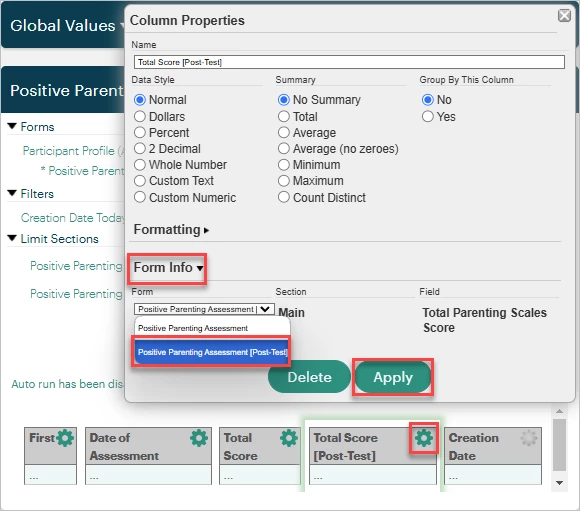The height and width of the screenshot is (511, 580).
Task: Open starred Positive Parenting form link
Action: pyautogui.click(x=82, y=171)
